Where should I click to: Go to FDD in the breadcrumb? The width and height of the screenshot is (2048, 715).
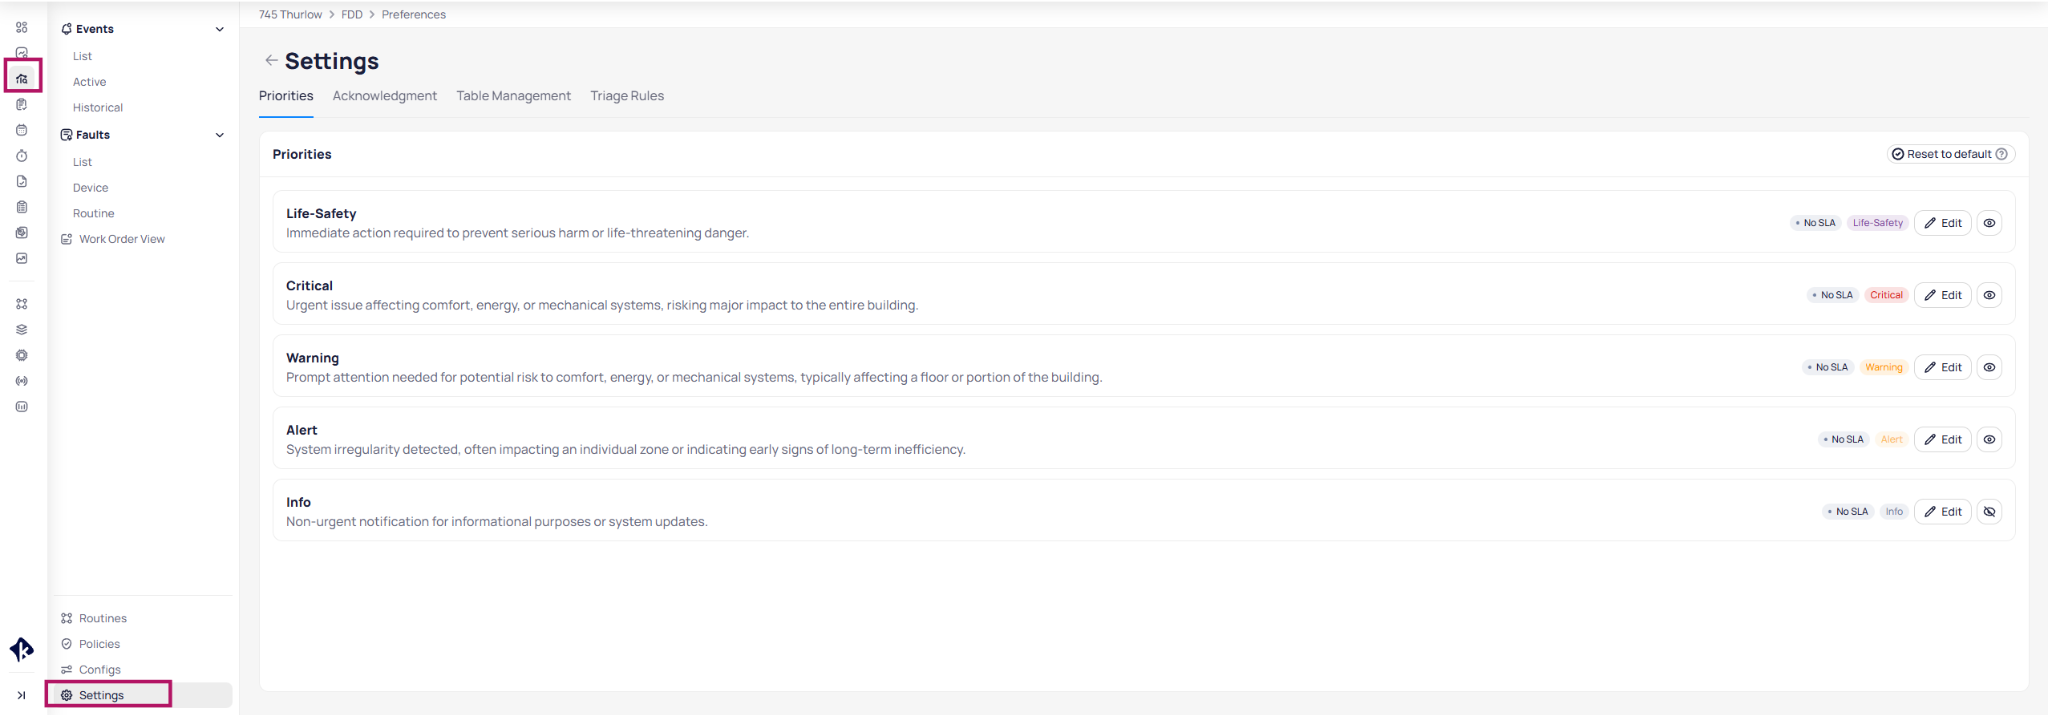[x=352, y=15]
